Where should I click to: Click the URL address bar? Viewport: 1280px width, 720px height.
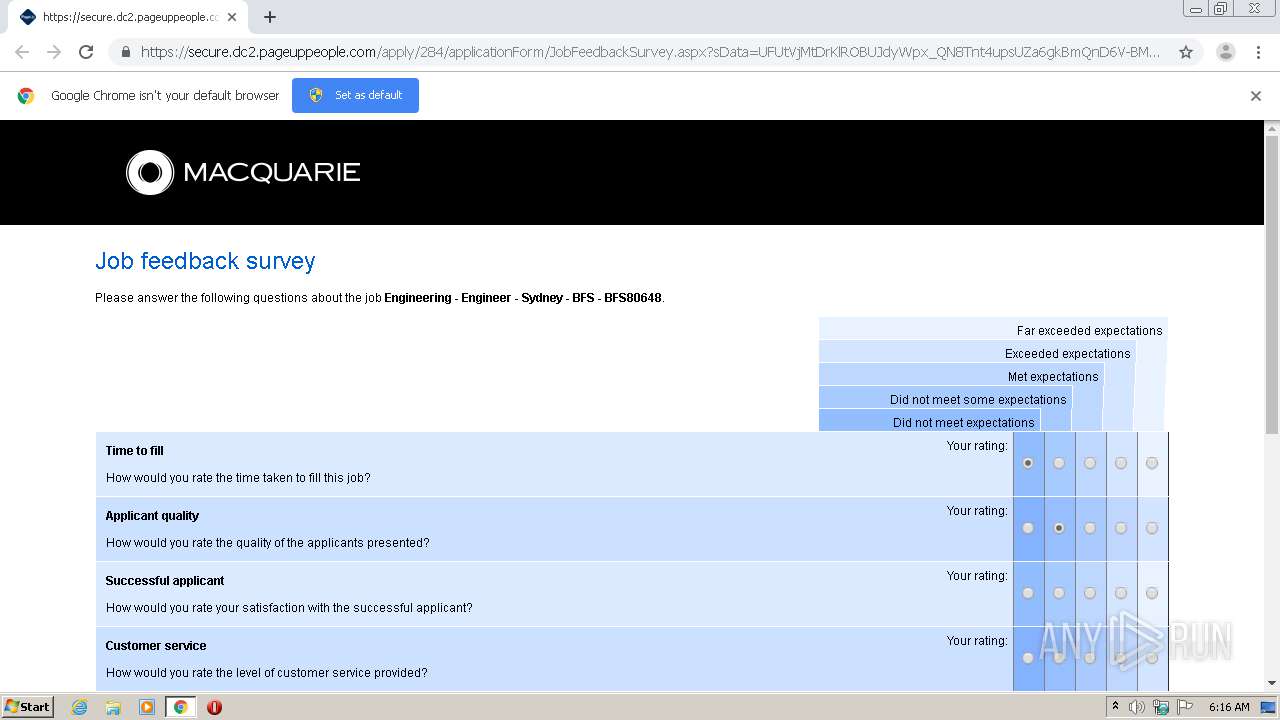[x=650, y=52]
